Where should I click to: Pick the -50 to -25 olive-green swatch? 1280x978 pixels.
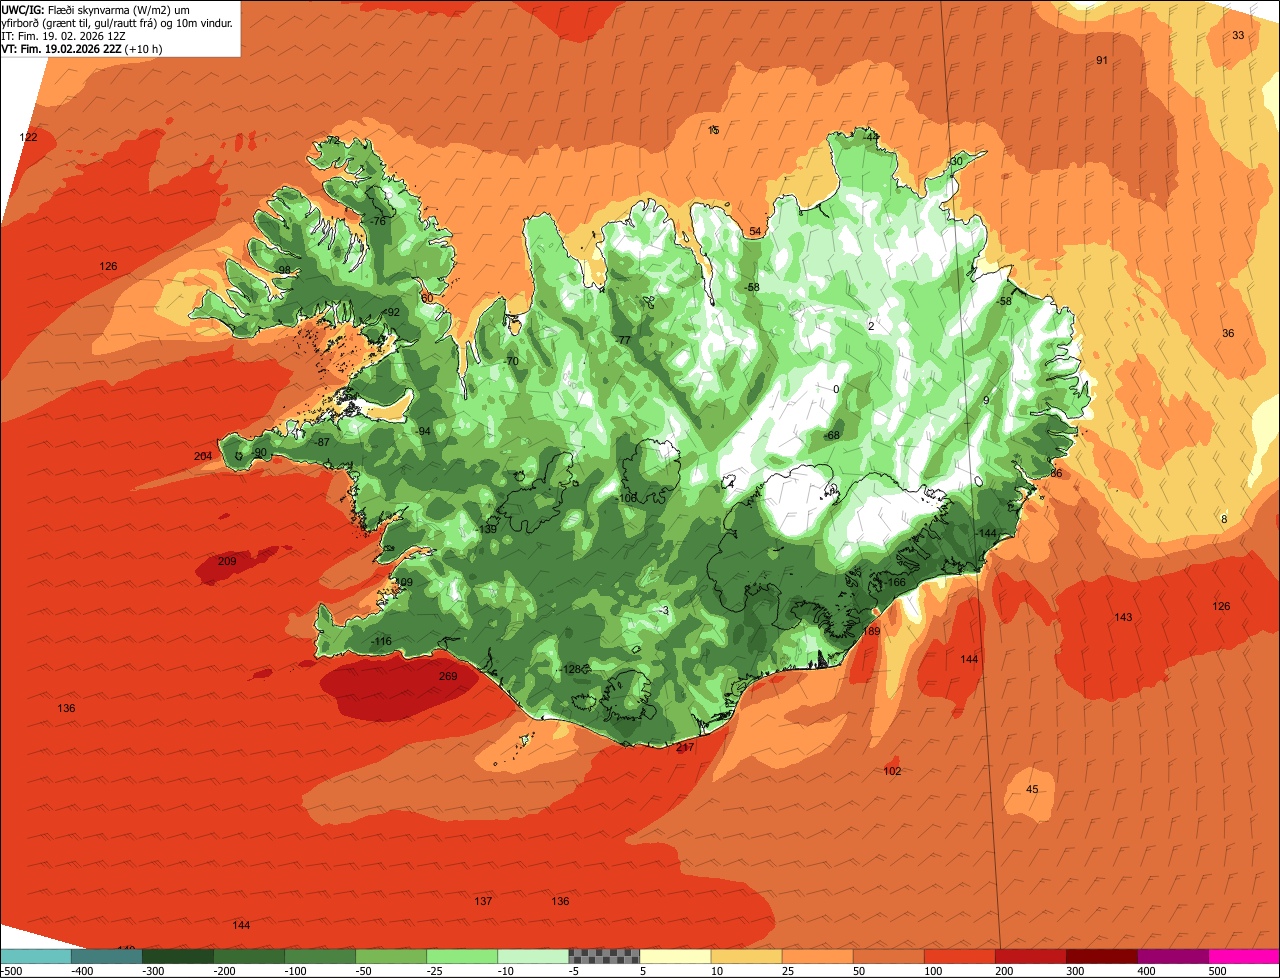[x=391, y=956]
